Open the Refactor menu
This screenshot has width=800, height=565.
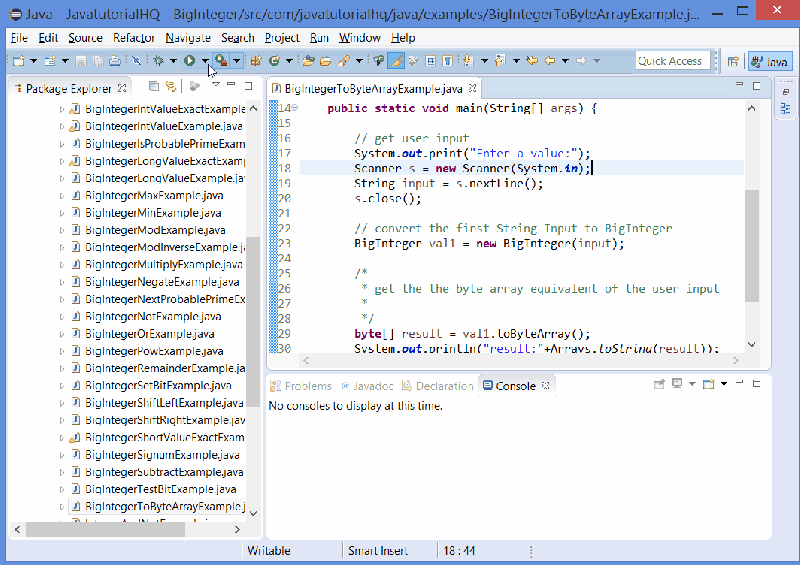(x=134, y=38)
